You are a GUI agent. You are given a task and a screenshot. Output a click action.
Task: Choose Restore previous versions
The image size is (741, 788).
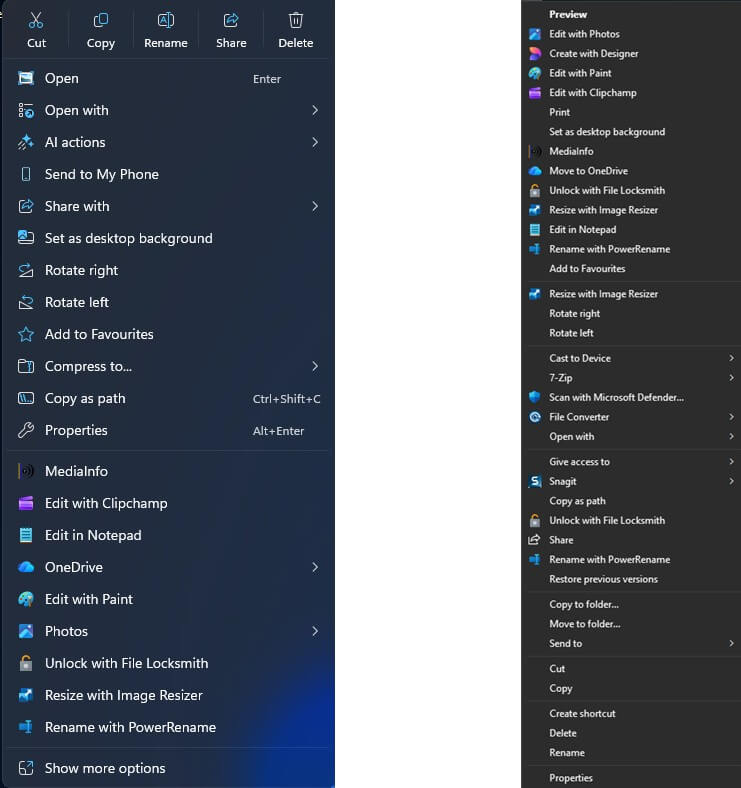(603, 579)
